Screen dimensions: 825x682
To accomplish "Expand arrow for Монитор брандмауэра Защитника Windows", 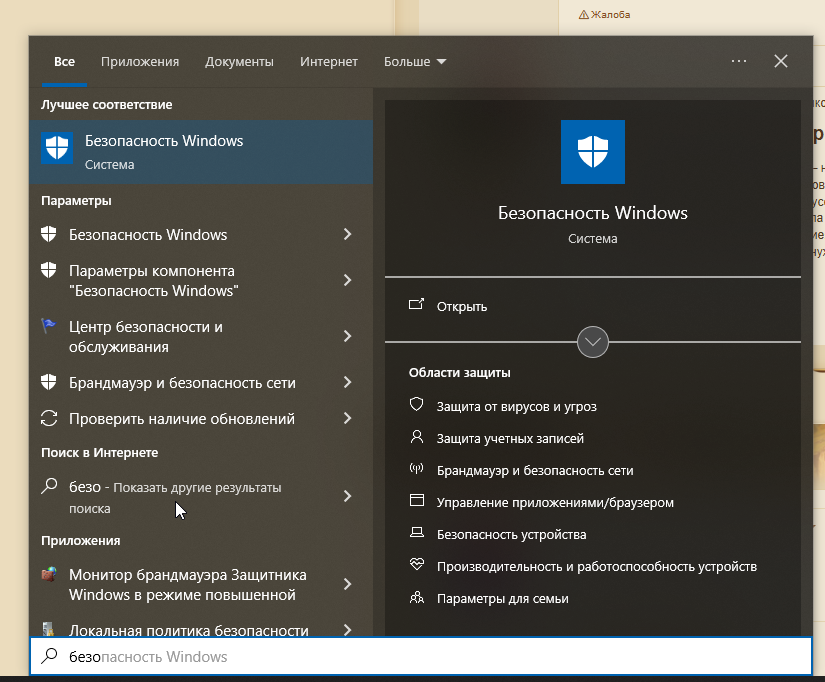I will tap(347, 584).
